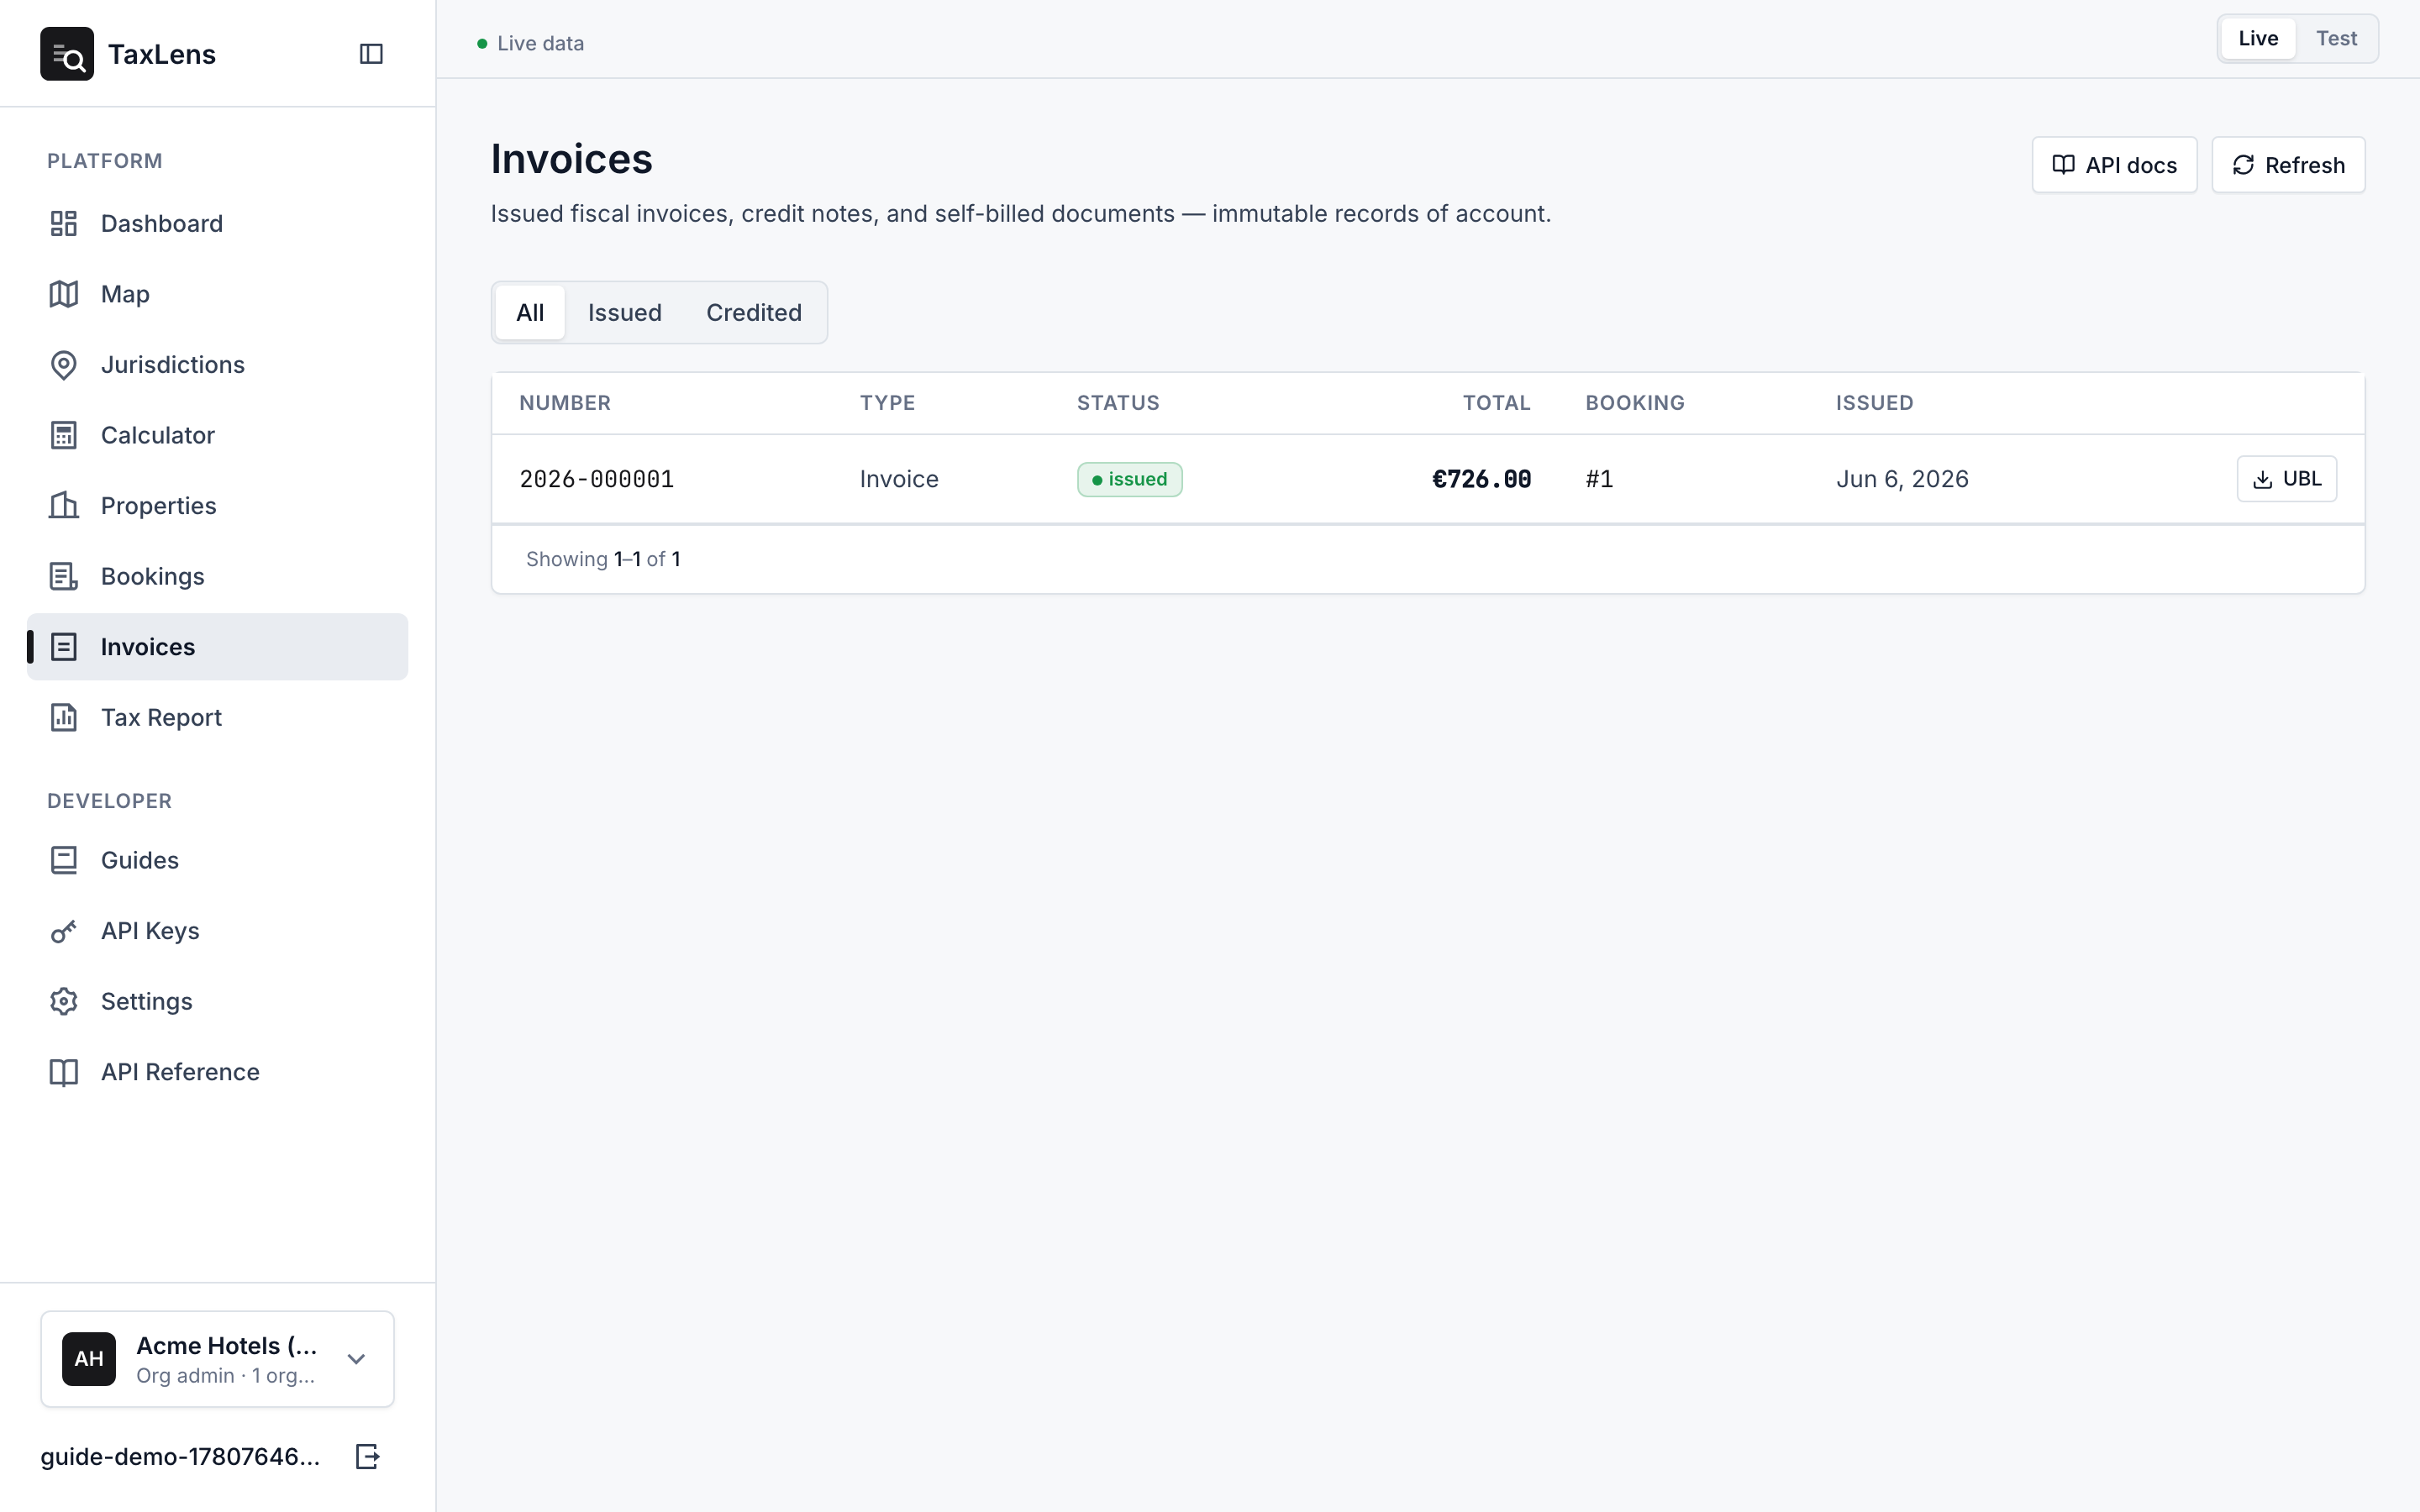
Task: Click the API Reference open-book icon
Action: [64, 1072]
